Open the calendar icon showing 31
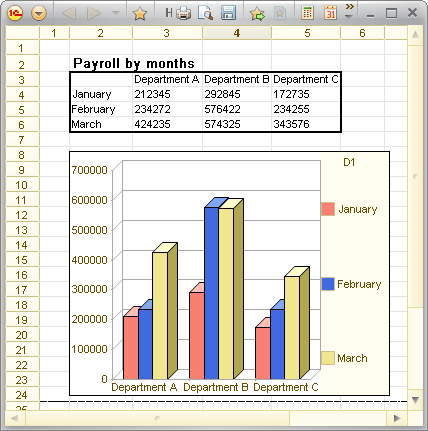 click(x=330, y=13)
